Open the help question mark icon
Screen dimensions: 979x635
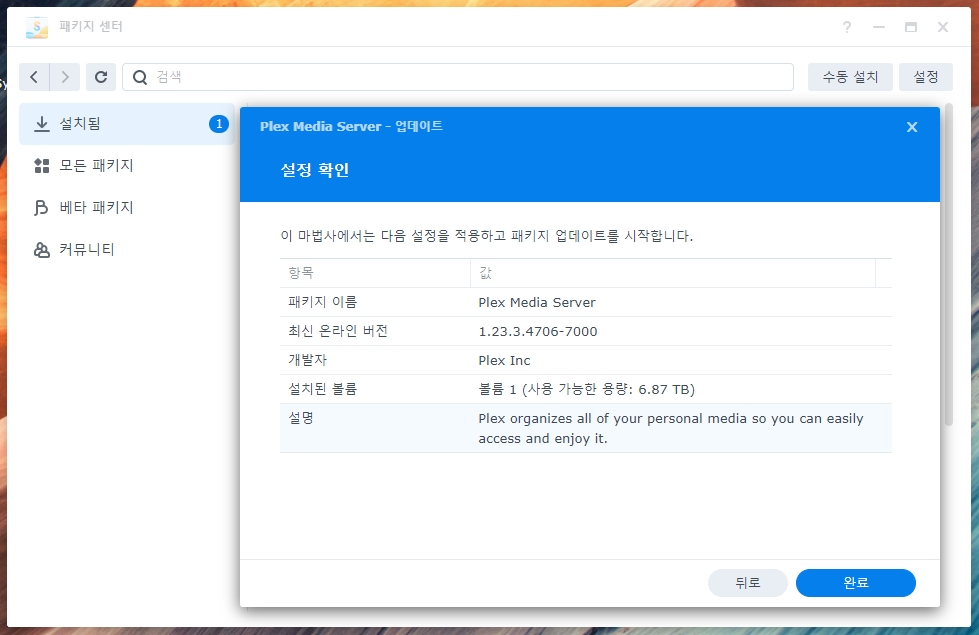coord(847,27)
